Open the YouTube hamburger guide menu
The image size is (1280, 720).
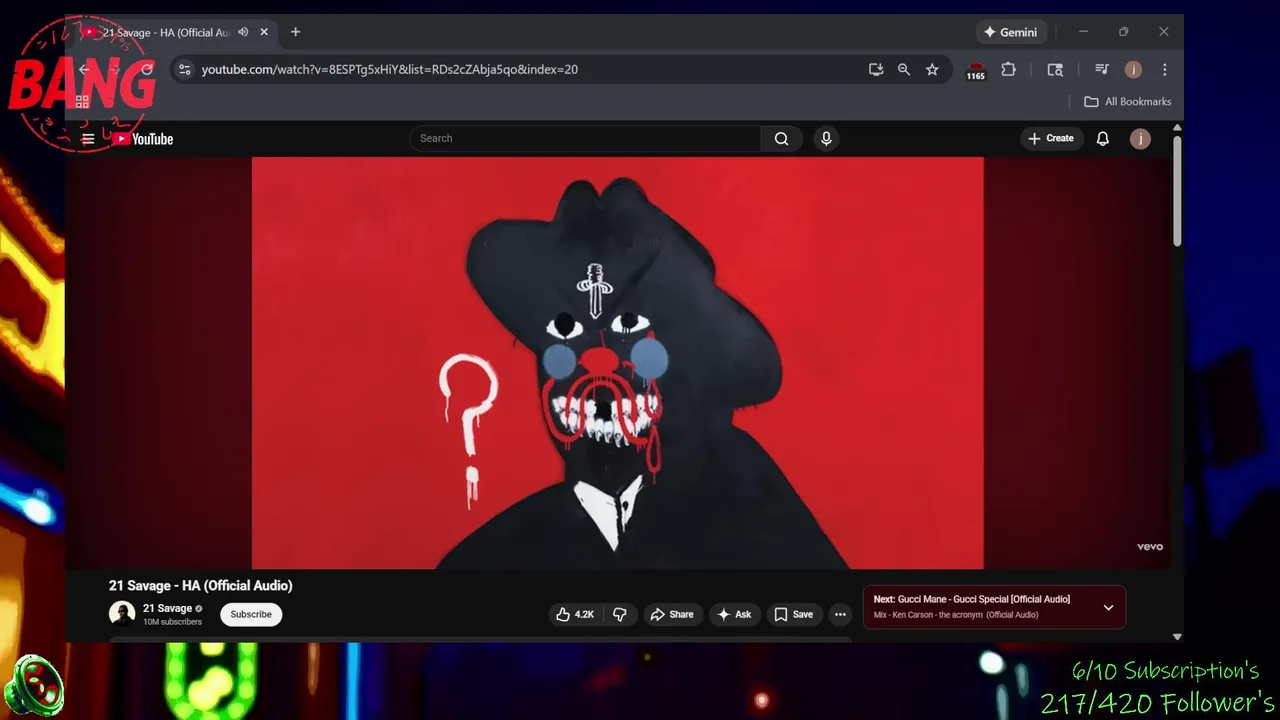(88, 139)
